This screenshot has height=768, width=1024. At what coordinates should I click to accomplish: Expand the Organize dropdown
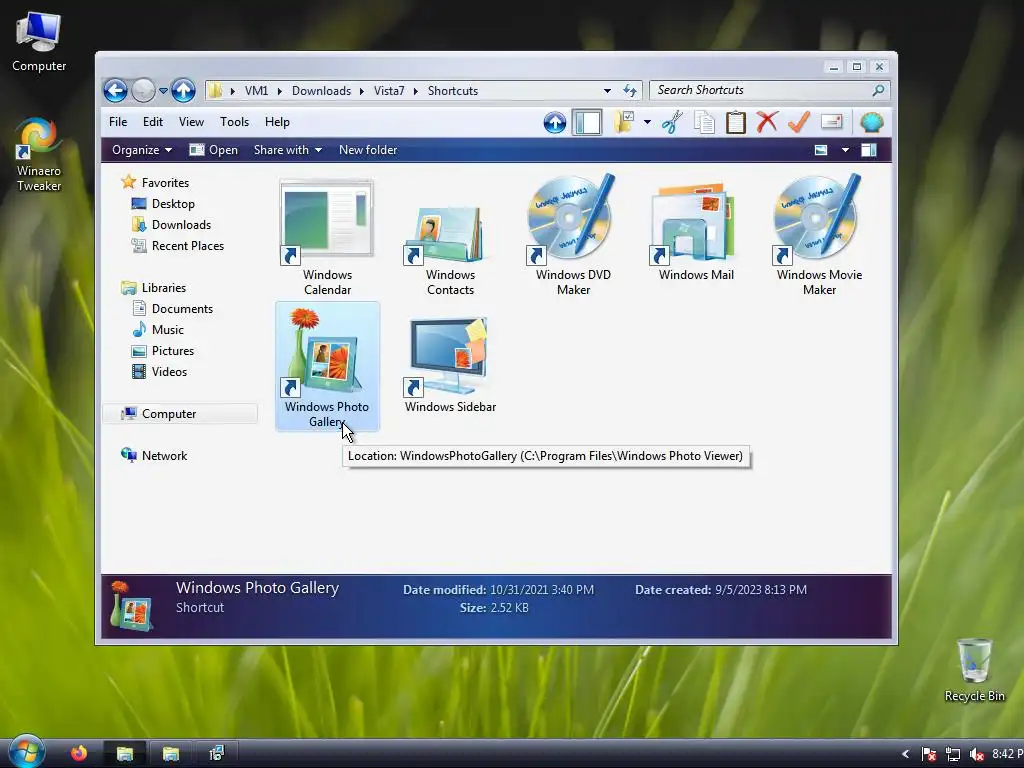[x=142, y=150]
